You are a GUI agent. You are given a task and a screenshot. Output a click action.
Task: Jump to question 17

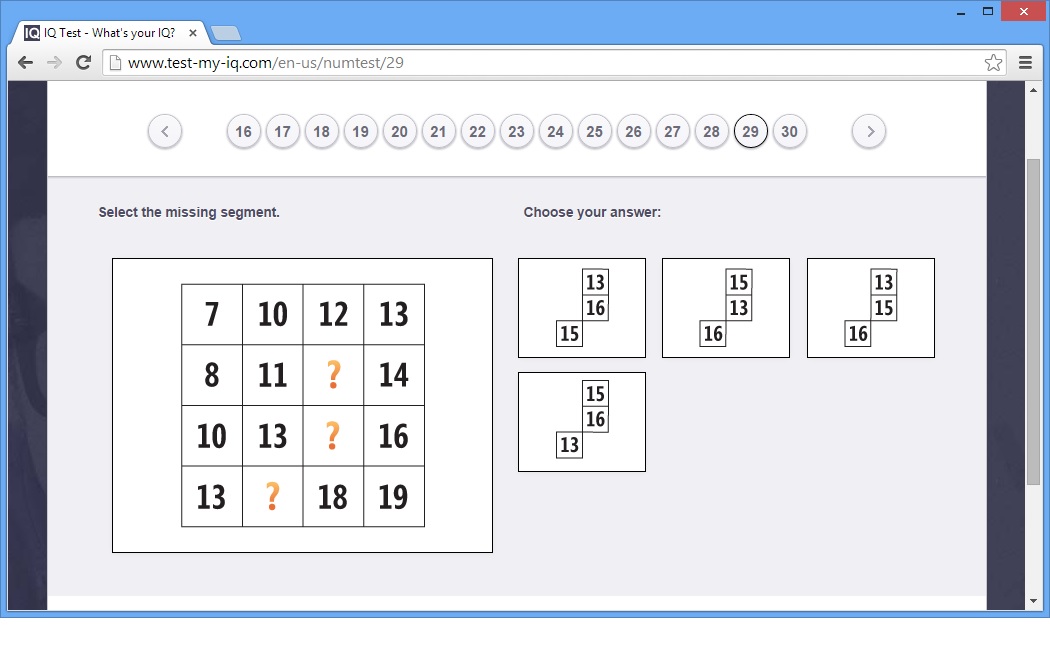[x=283, y=131]
